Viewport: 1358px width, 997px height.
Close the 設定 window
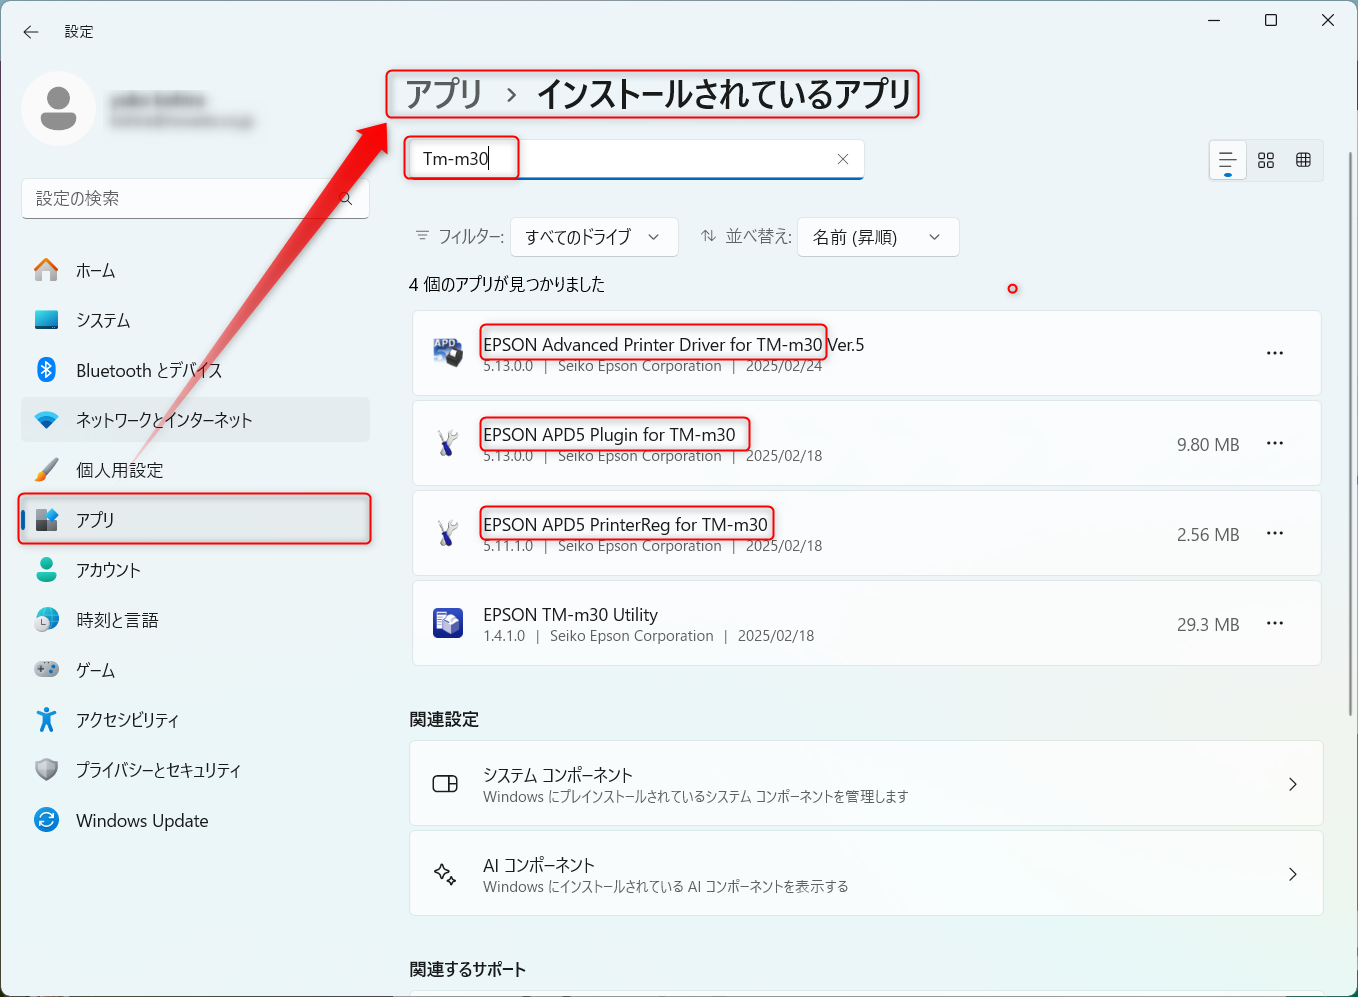[x=1328, y=20]
